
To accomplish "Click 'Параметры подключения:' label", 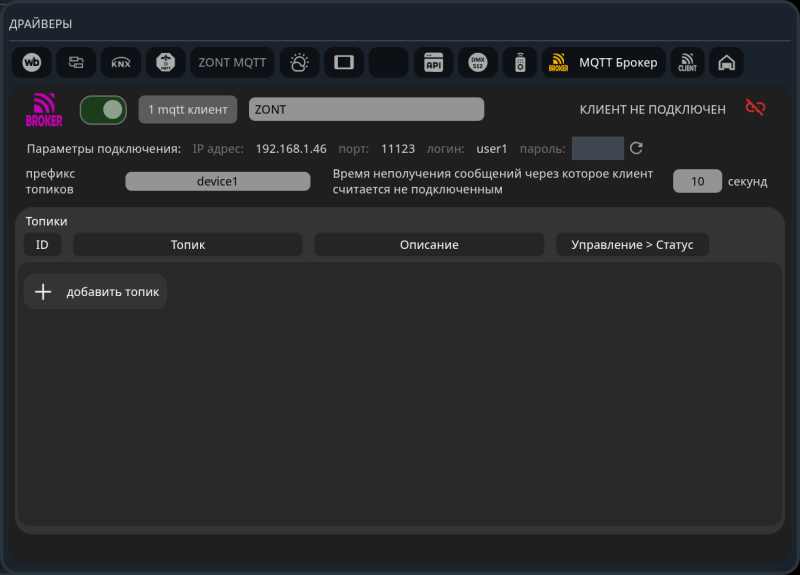I will 104,149.
